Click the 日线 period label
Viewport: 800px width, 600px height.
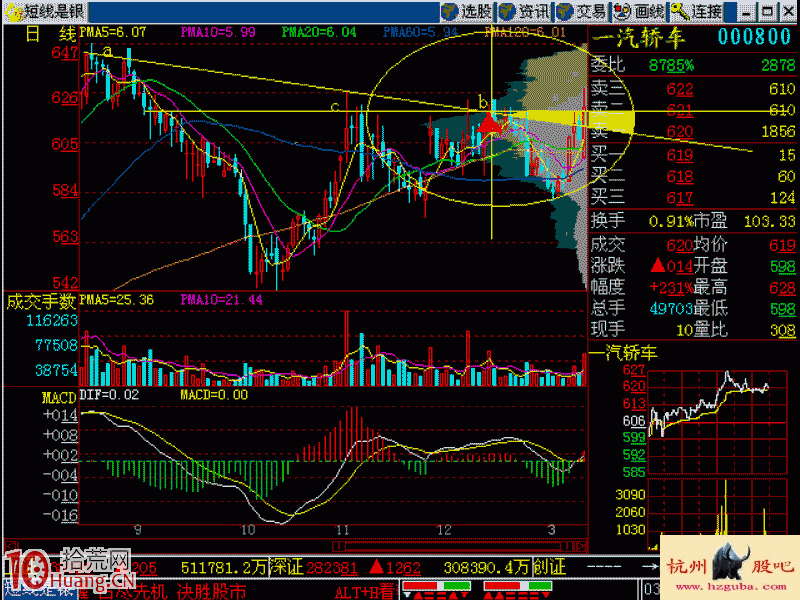tap(51, 34)
